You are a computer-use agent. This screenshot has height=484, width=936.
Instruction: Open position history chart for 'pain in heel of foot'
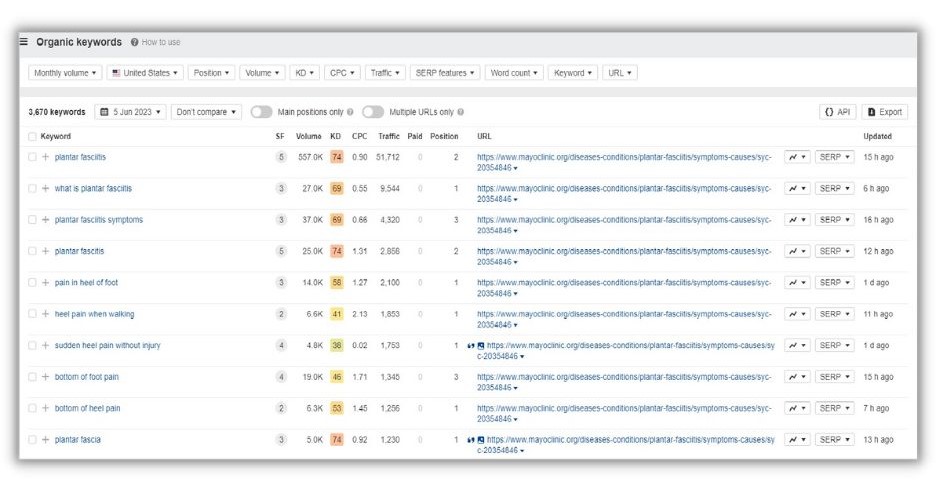click(x=797, y=282)
